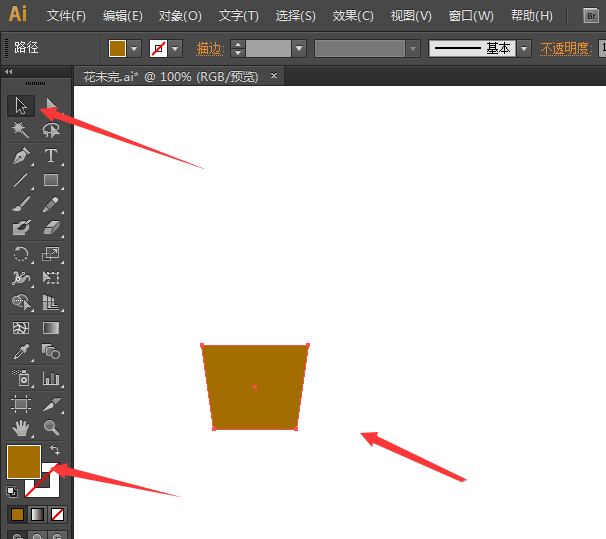Close the 花未完.ai document tab
This screenshot has width=606, height=539.
pos(274,76)
